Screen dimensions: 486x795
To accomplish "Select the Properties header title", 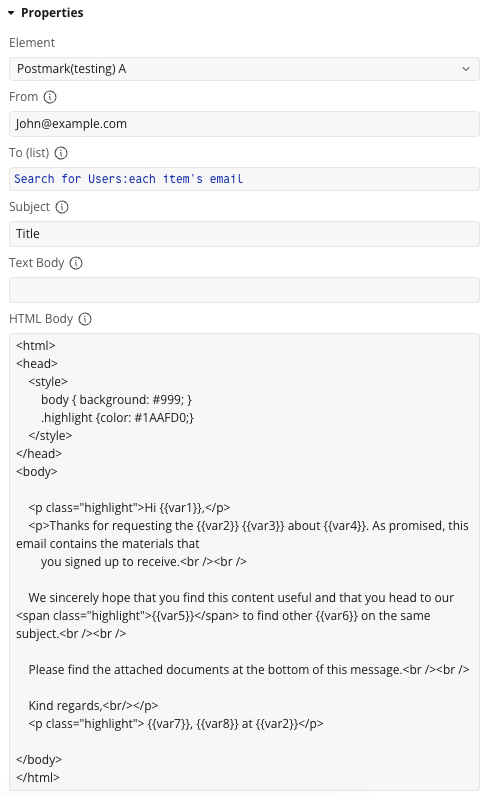I will pyautogui.click(x=52, y=13).
